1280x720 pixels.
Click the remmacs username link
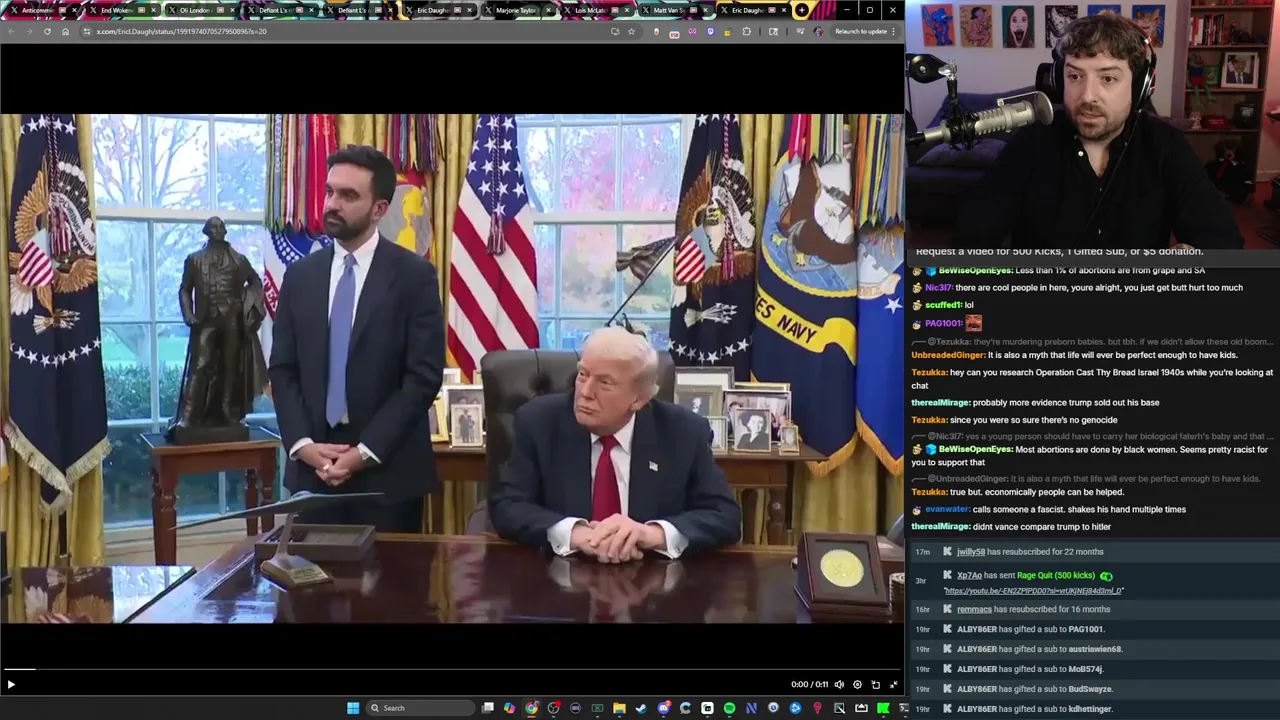974,609
